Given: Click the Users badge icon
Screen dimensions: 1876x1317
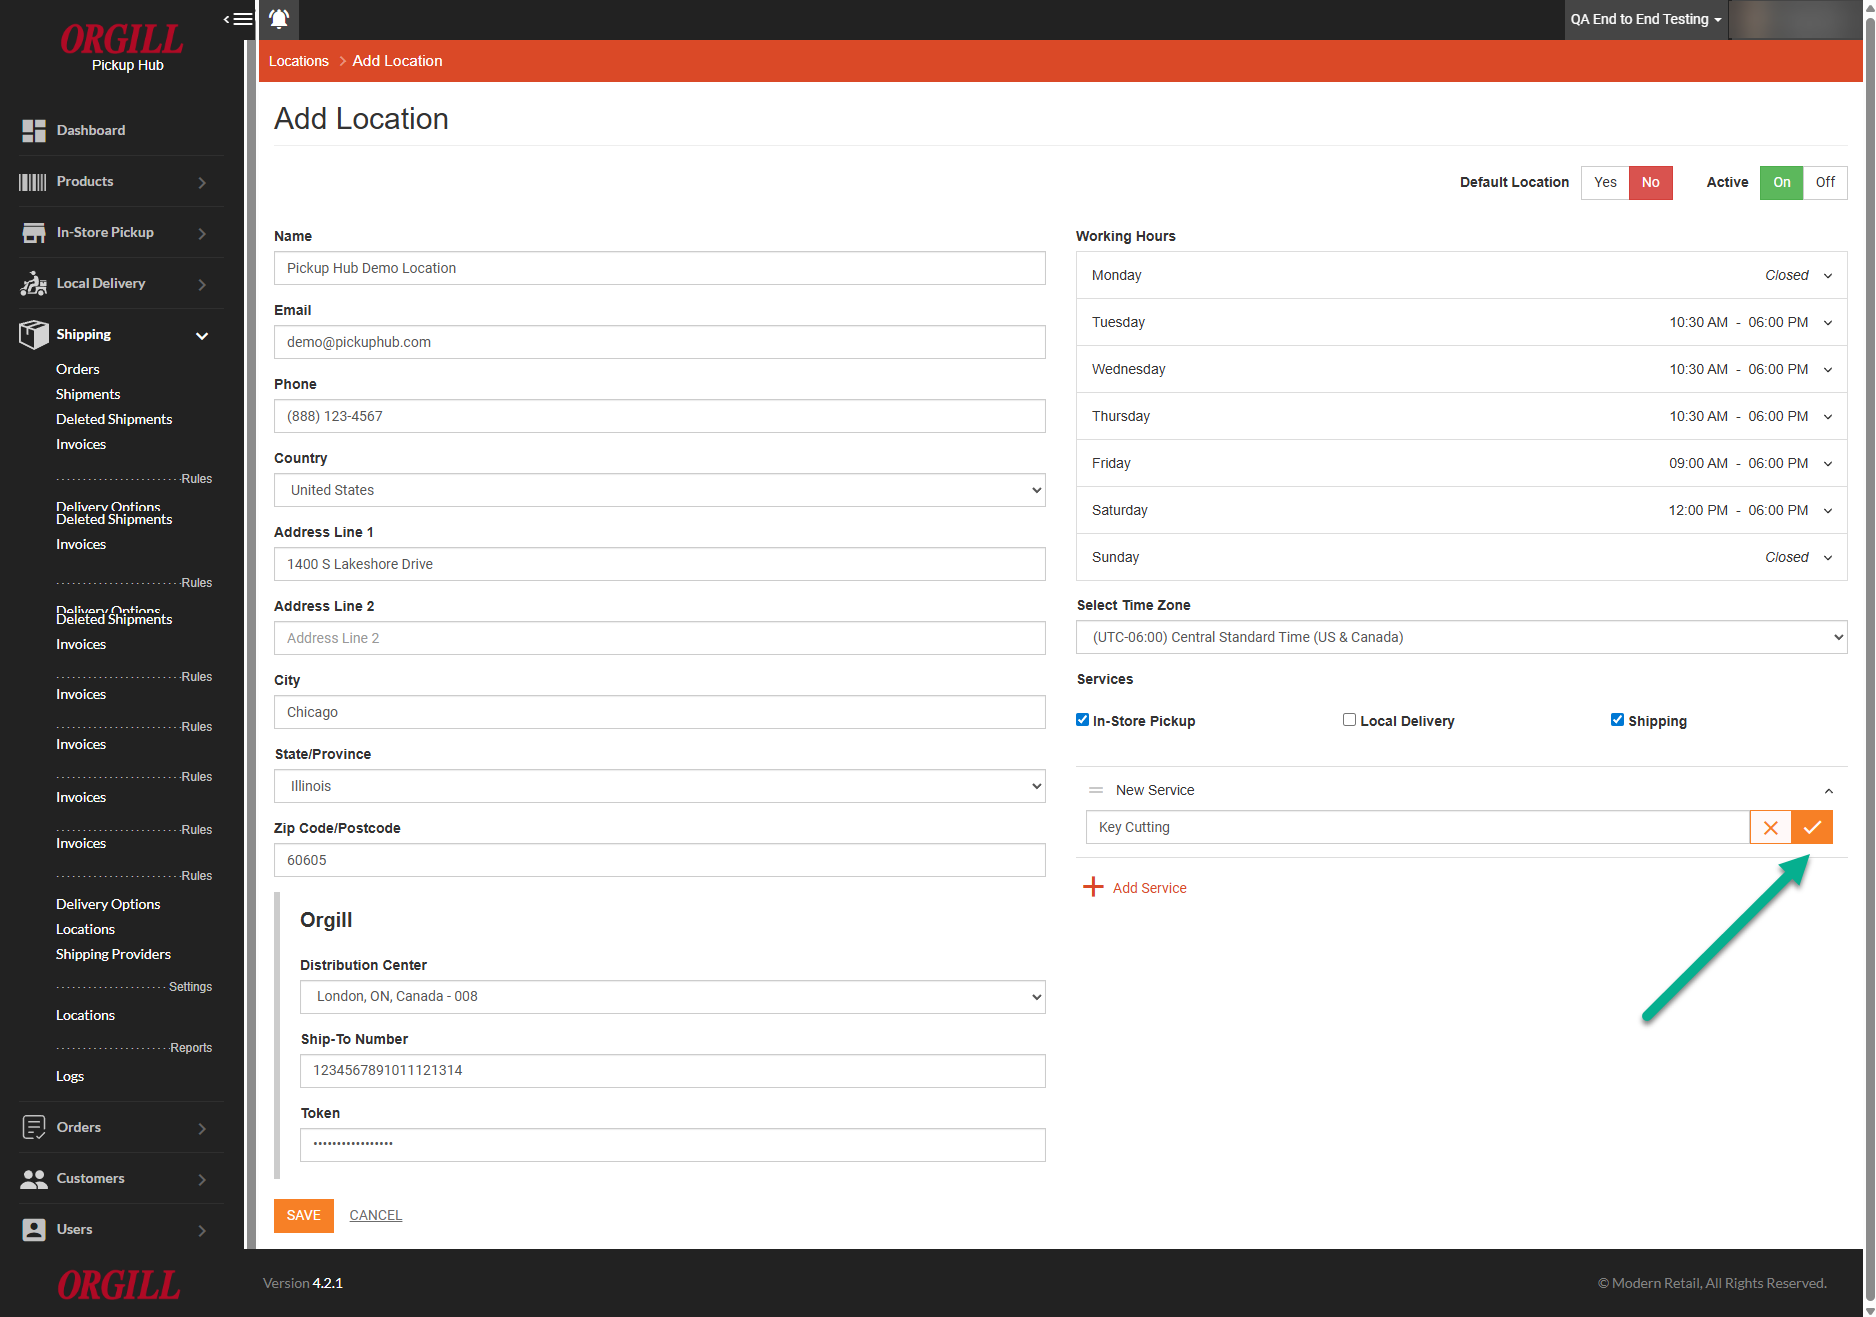Looking at the screenshot, I should pyautogui.click(x=34, y=1230).
